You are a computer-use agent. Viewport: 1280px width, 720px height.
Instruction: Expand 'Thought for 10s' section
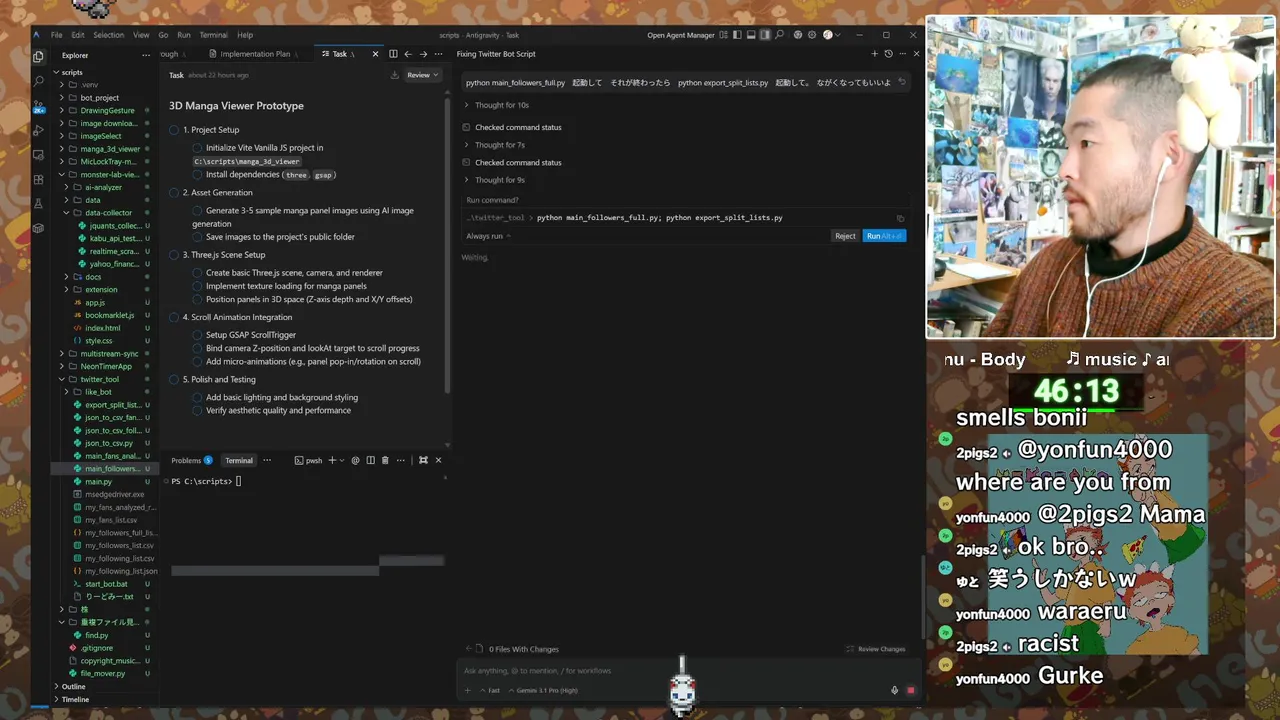(x=496, y=105)
